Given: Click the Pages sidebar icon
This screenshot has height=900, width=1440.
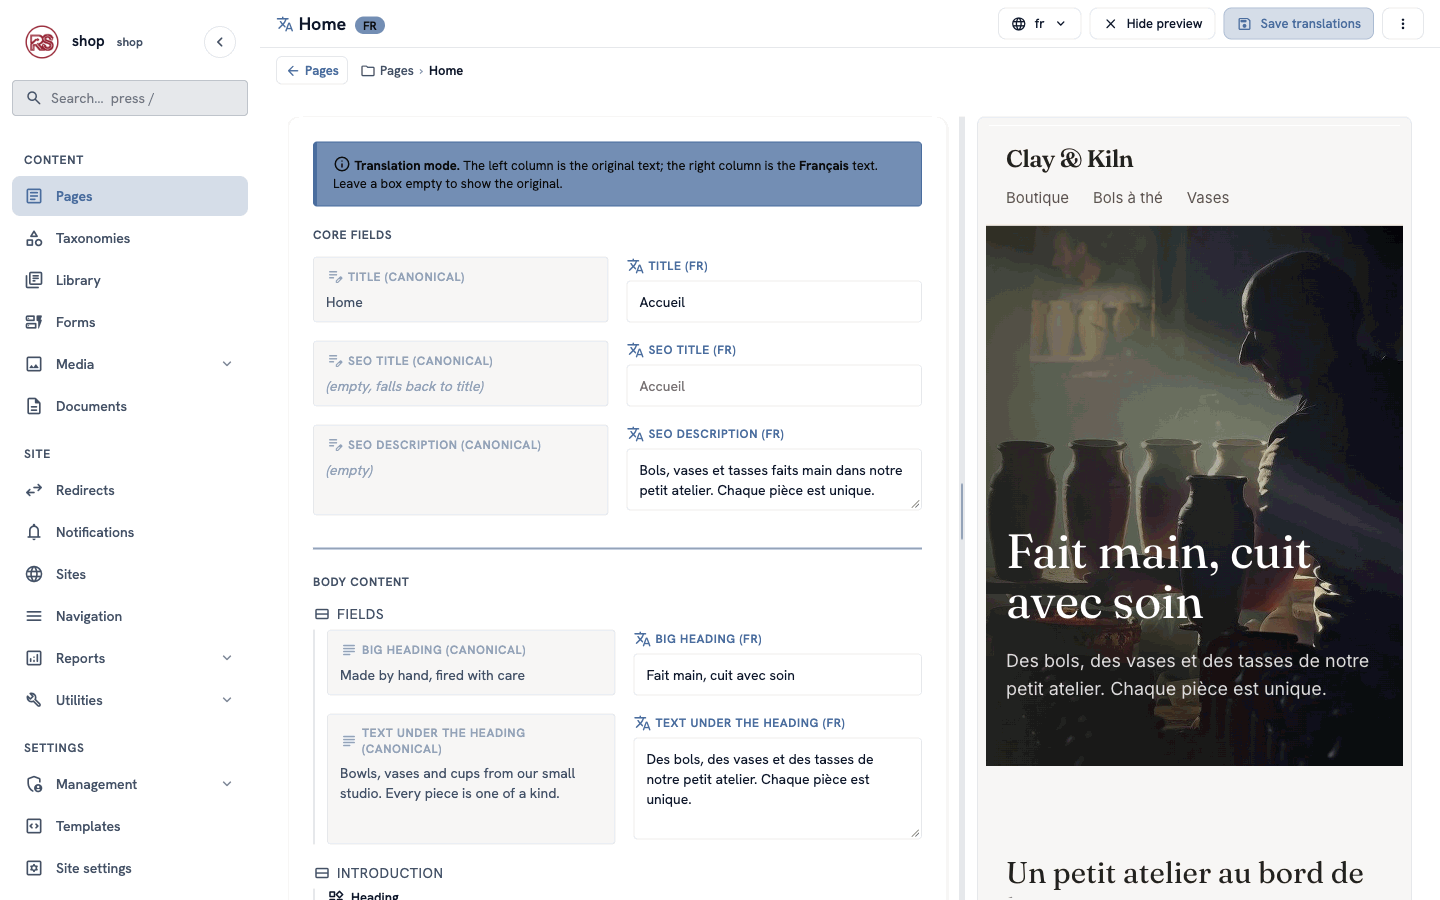Looking at the screenshot, I should [x=34, y=196].
